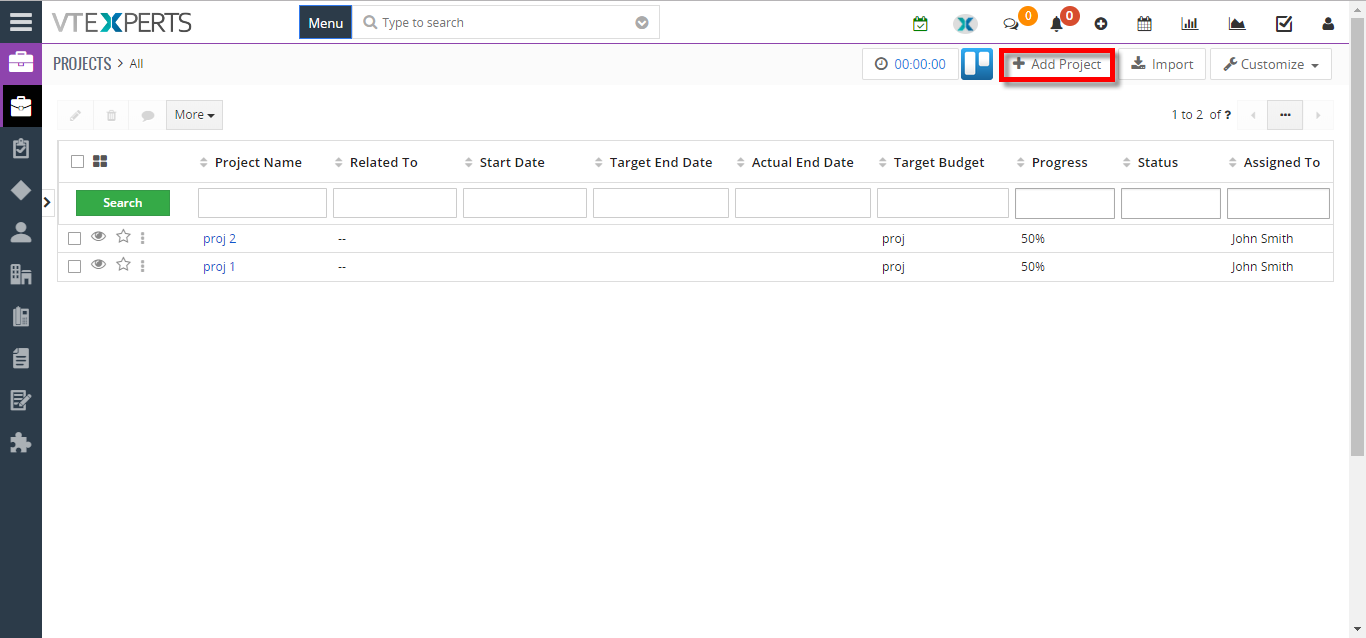
Task: Open the proj 2 link
Action: click(x=220, y=239)
